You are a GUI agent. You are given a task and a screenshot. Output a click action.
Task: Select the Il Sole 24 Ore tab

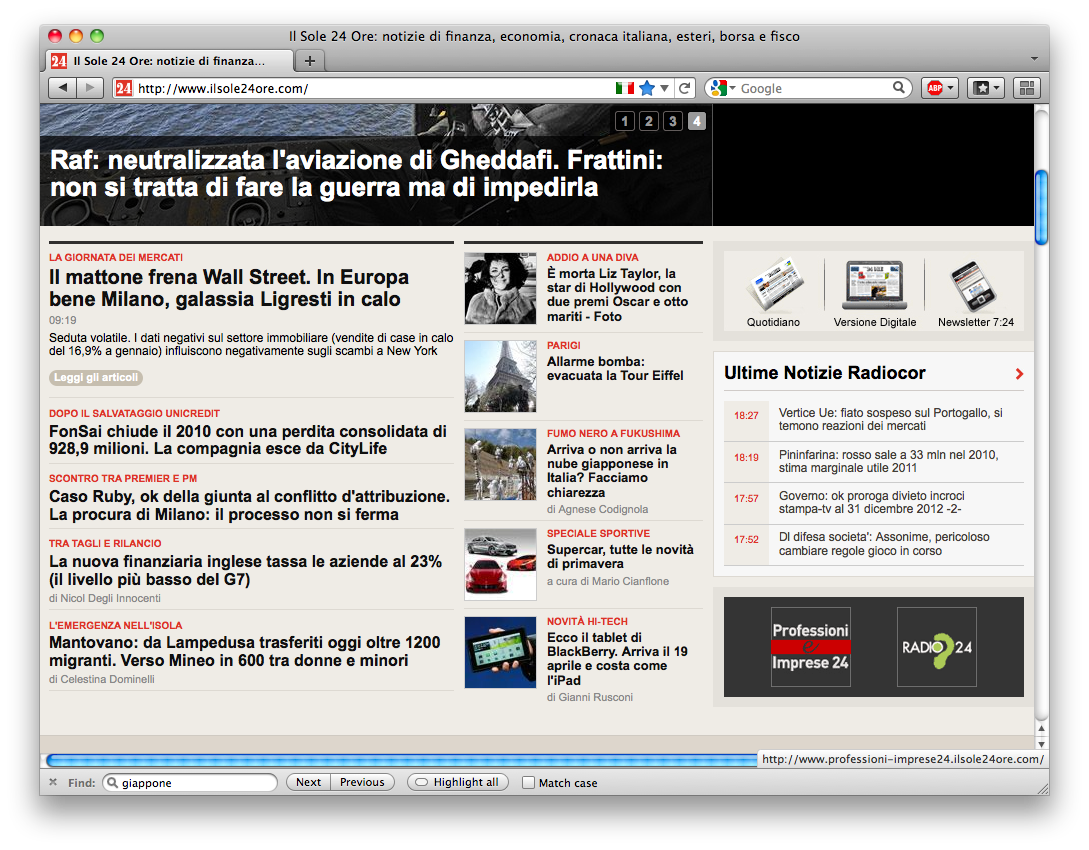click(170, 61)
